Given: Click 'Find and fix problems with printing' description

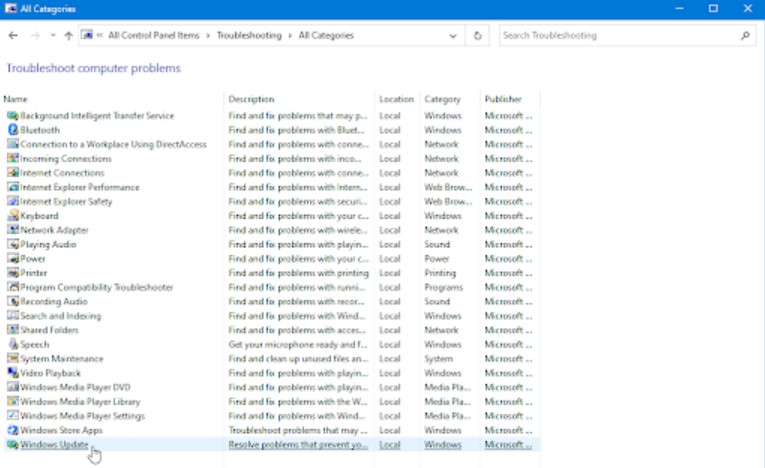Looking at the screenshot, I should point(299,273).
